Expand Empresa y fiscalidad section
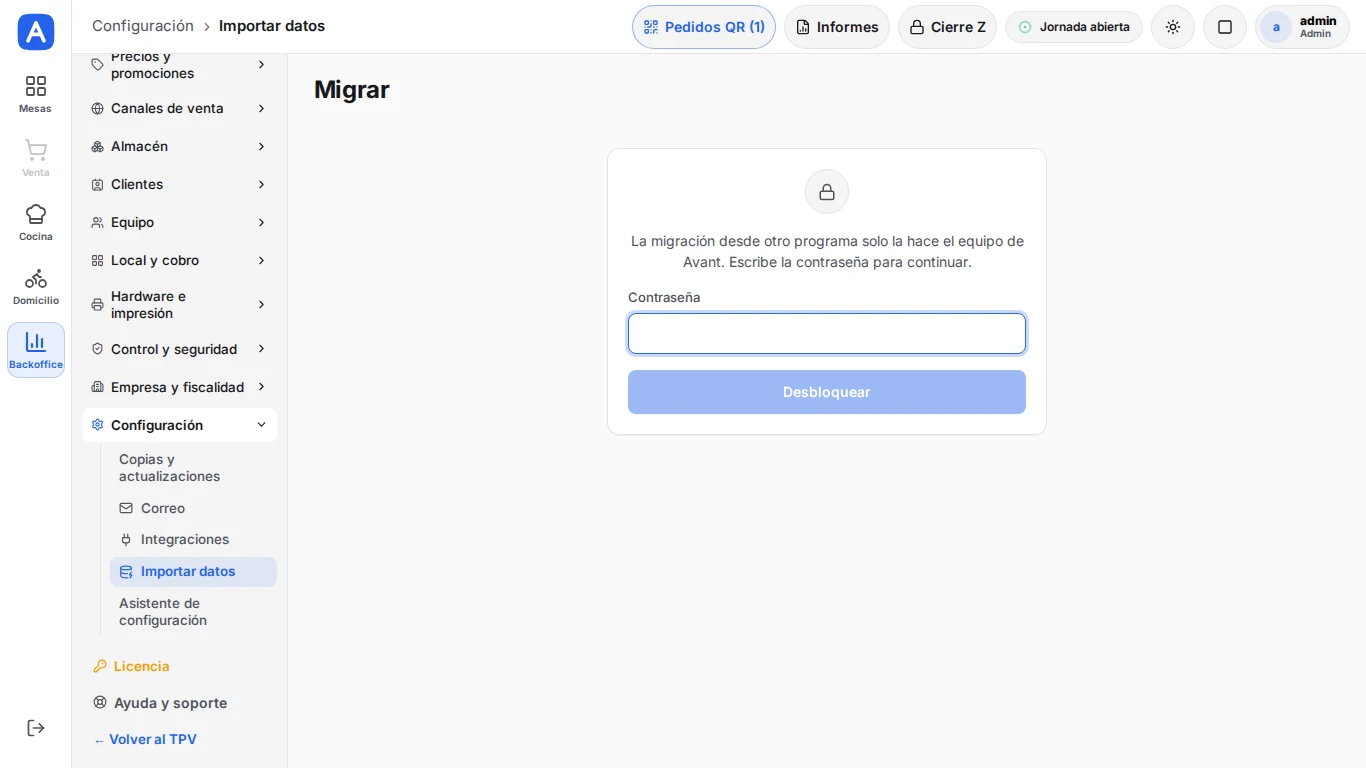The height and width of the screenshot is (768, 1366). (180, 387)
